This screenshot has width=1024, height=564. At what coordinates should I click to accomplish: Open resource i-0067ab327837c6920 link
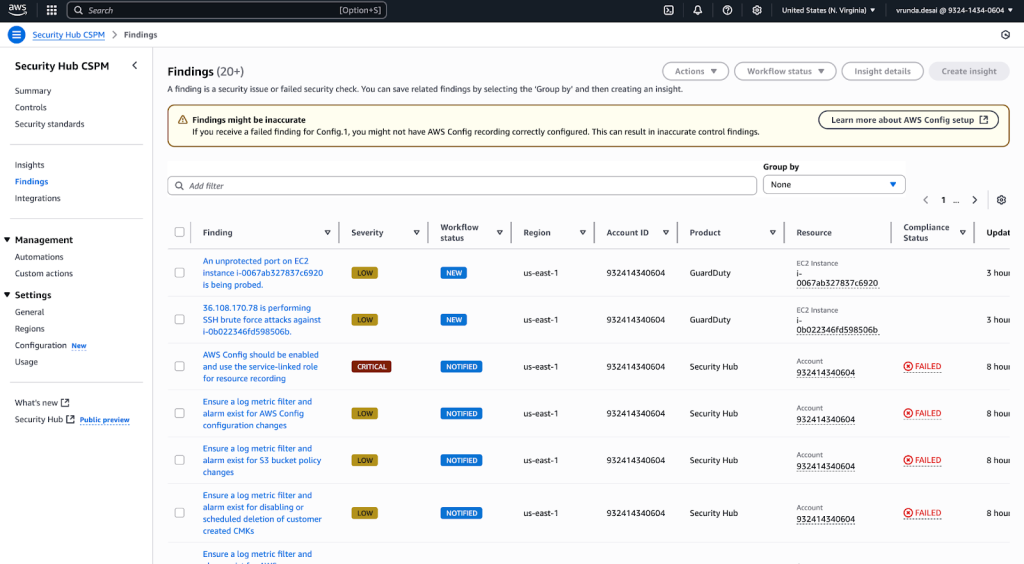click(837, 278)
